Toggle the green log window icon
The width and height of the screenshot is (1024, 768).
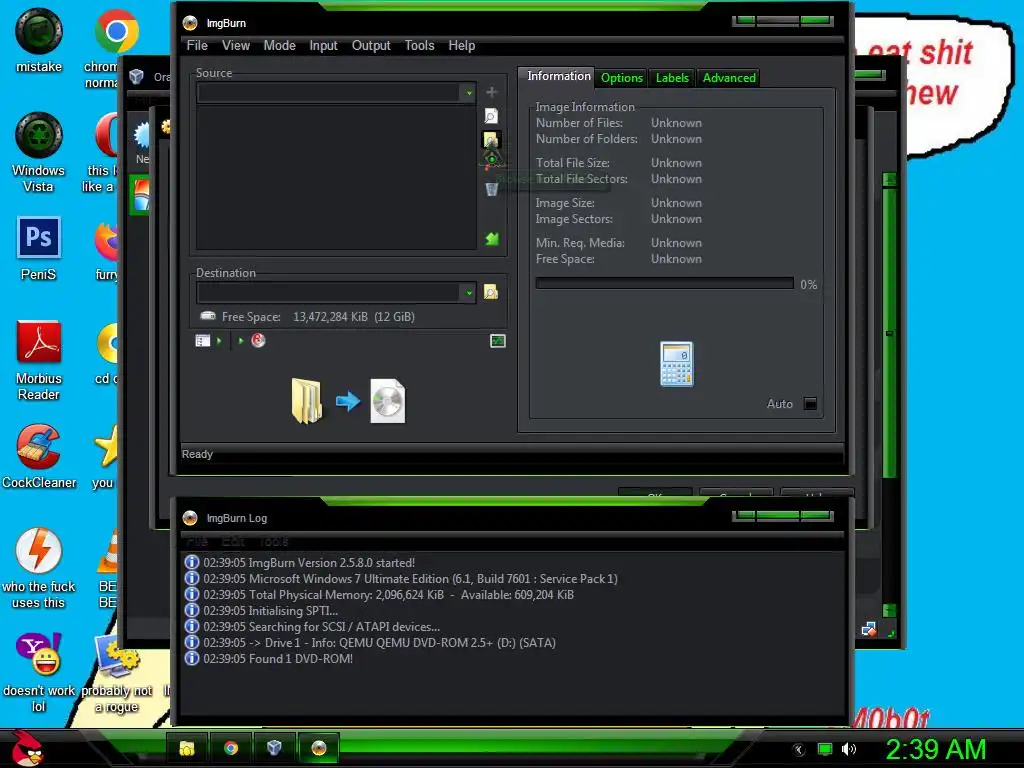498,340
